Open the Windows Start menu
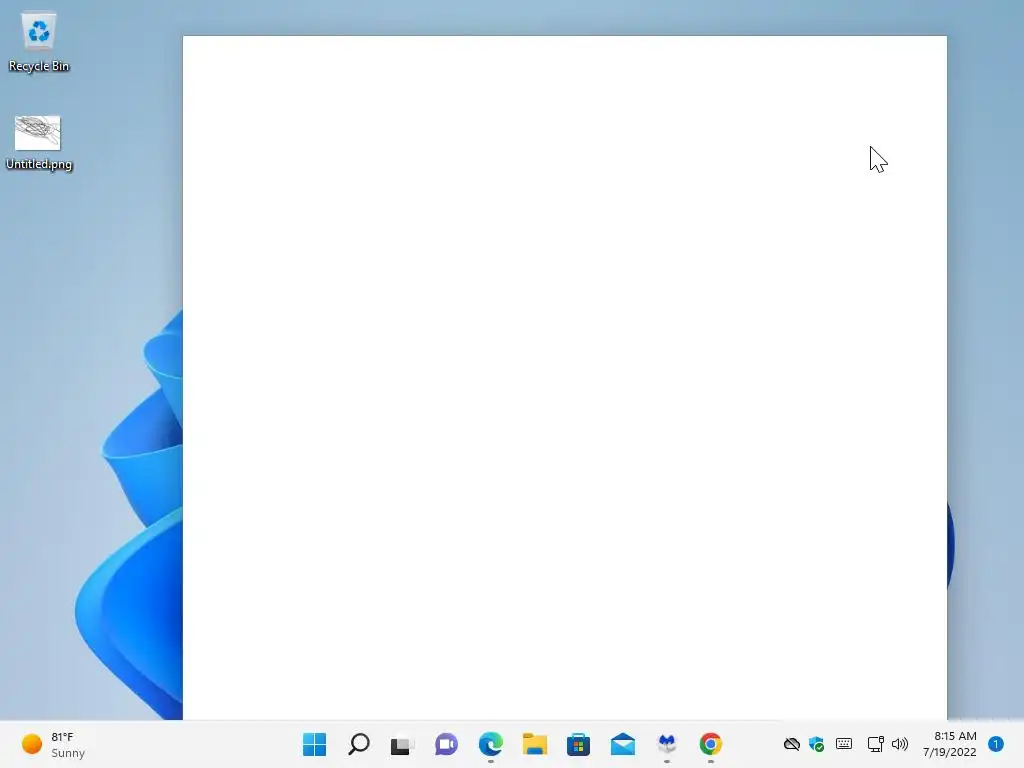This screenshot has height=768, width=1024. pos(315,744)
